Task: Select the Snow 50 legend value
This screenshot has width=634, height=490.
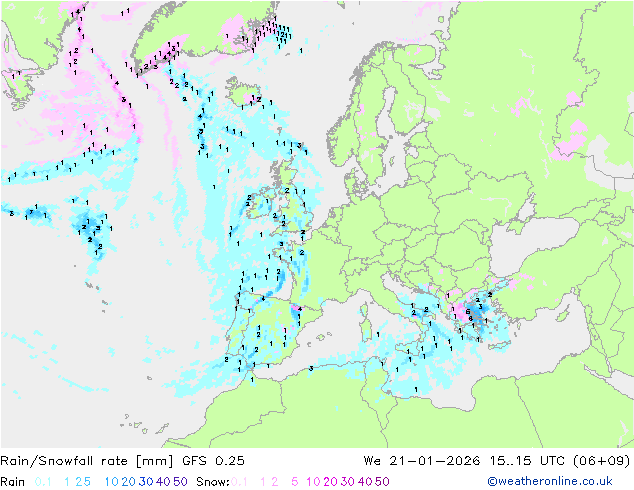Action: tap(382, 482)
